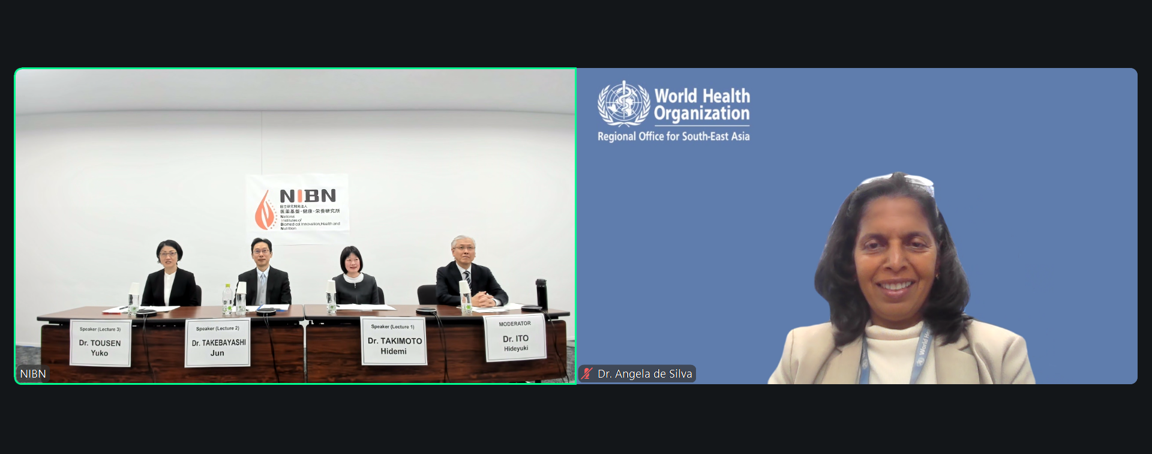Click the Dr. TAKEBAYASHI Jun name placard

coord(217,343)
